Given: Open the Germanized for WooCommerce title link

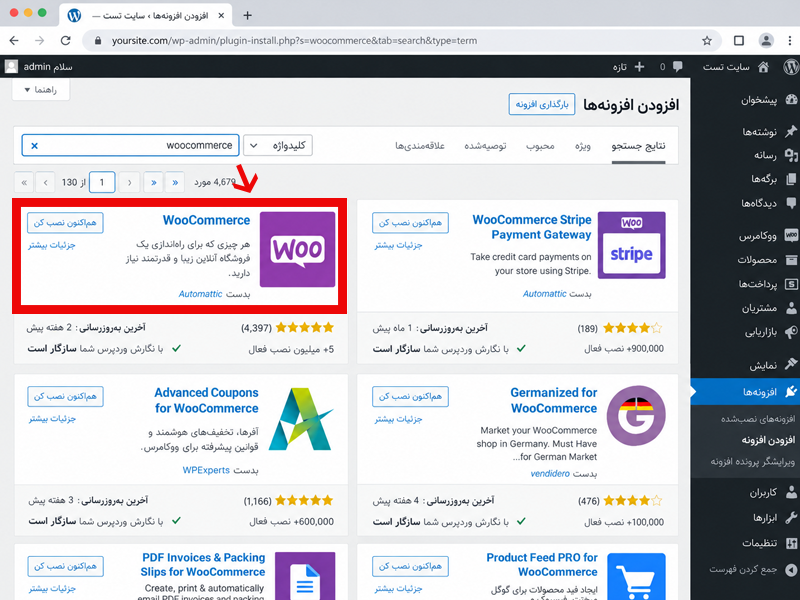Looking at the screenshot, I should click(x=554, y=401).
